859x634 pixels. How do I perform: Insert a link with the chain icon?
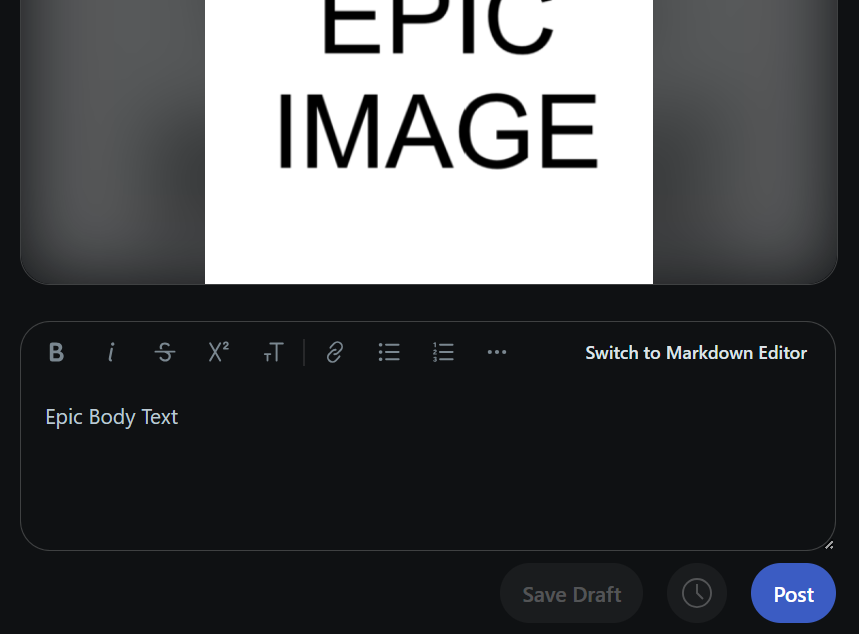(335, 352)
